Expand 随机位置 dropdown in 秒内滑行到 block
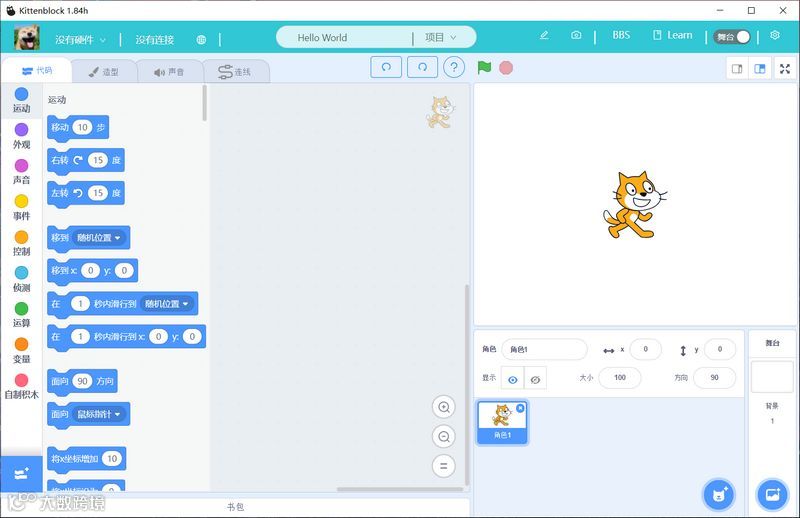The width and height of the screenshot is (800, 518). pyautogui.click(x=166, y=304)
